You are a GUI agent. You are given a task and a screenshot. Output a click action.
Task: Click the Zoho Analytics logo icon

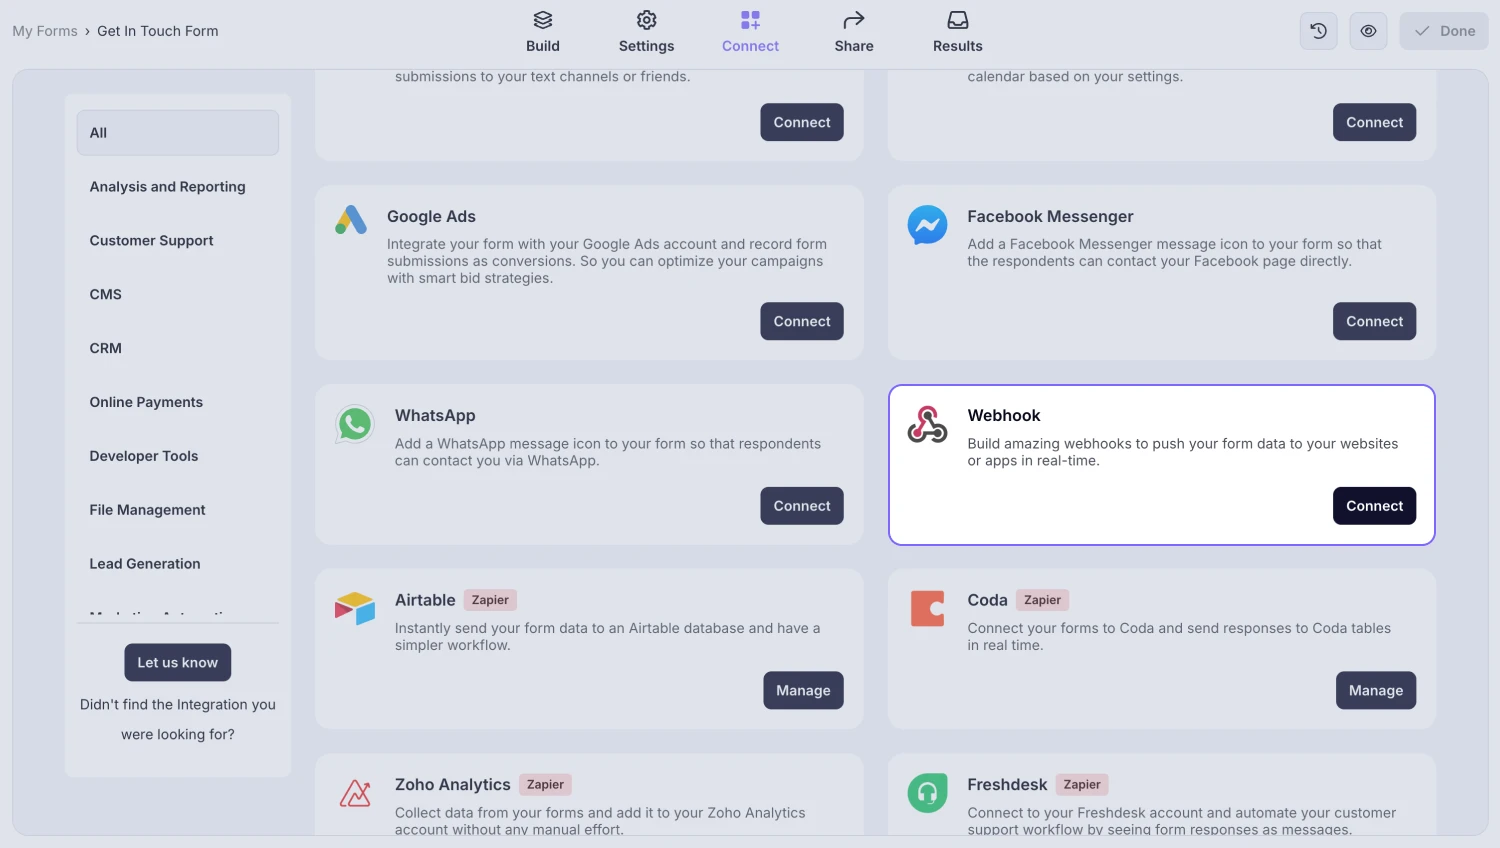(x=355, y=793)
